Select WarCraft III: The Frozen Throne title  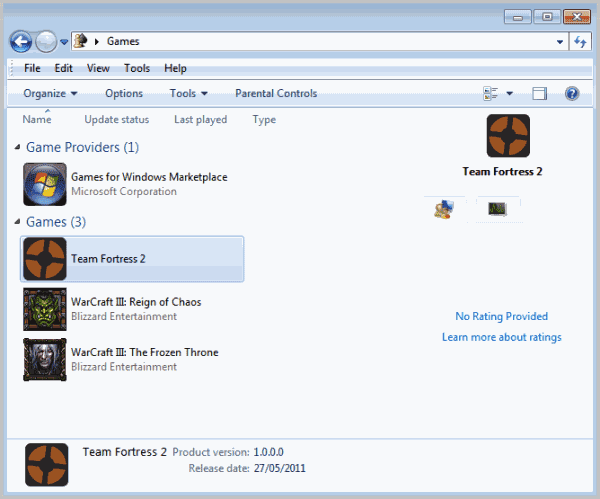click(145, 352)
